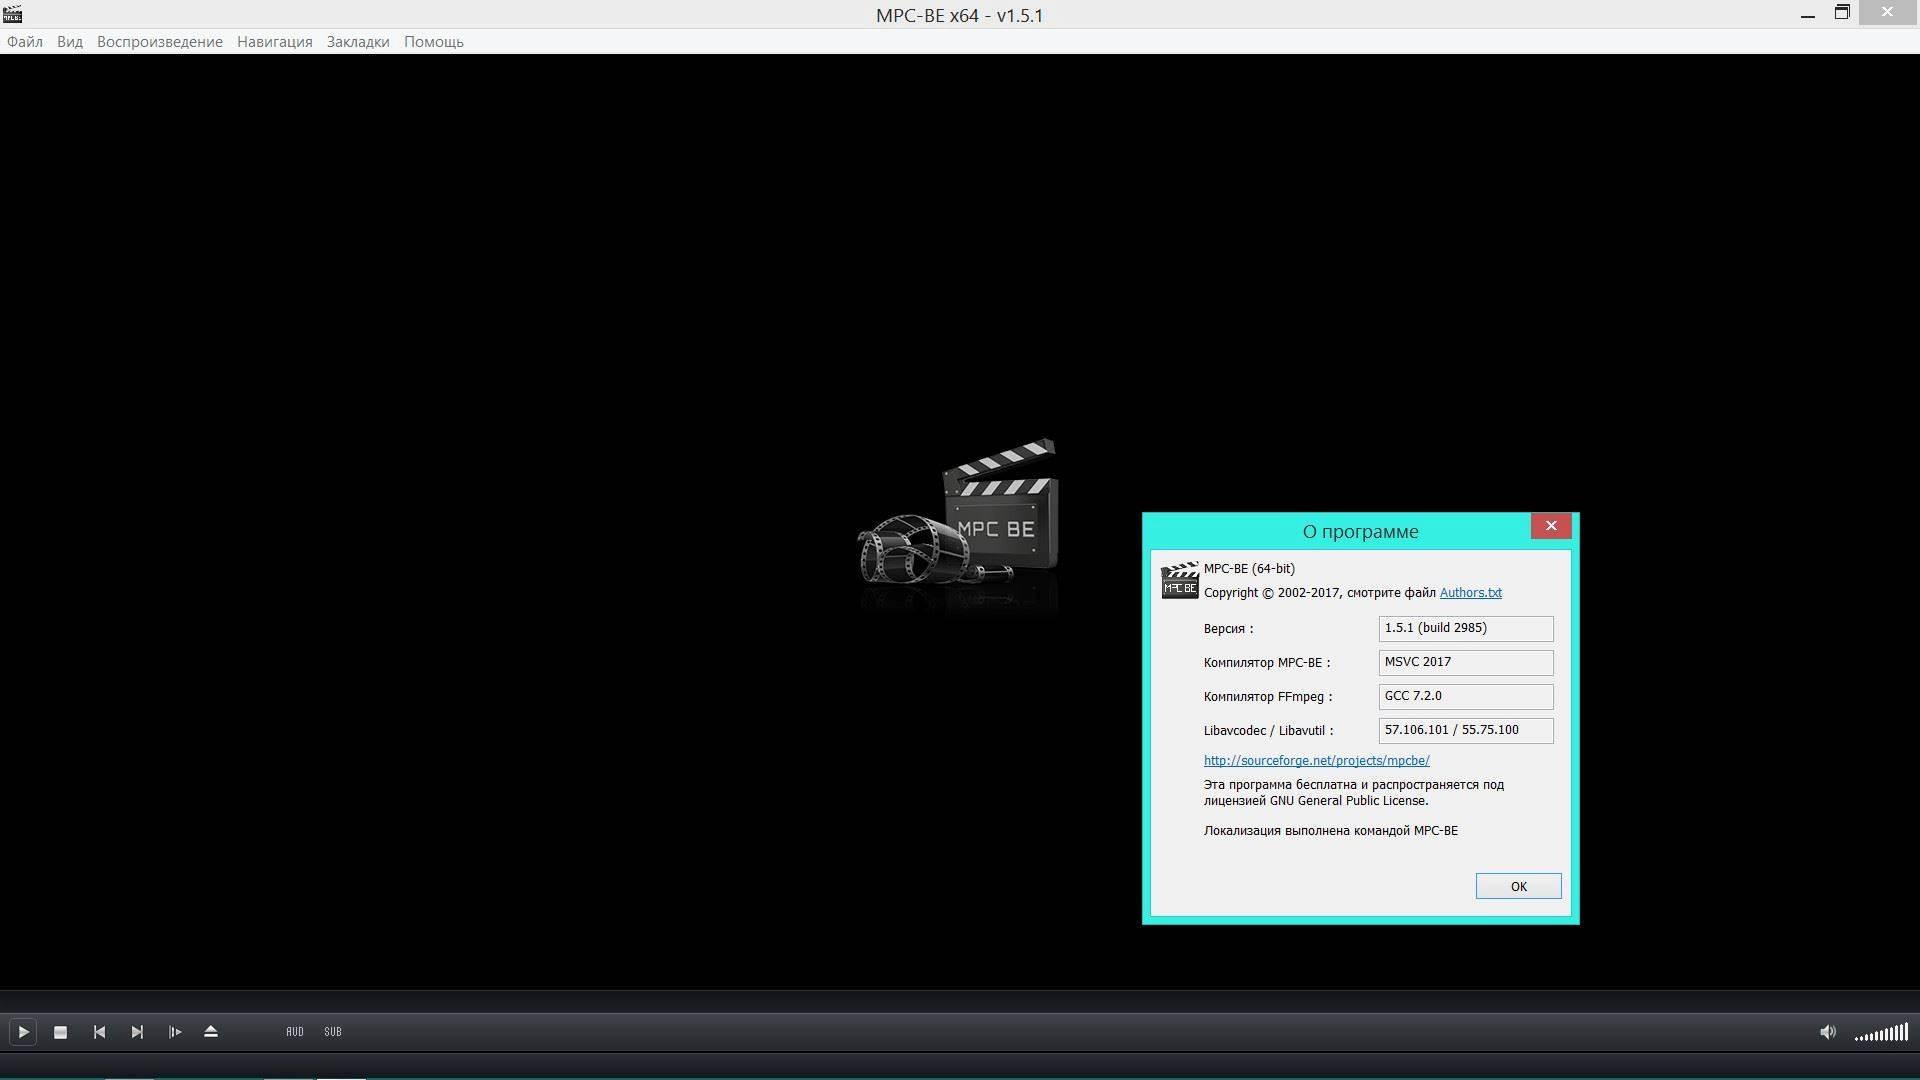Click the 'Локализация выполнена командой MPC-BE' text

pyautogui.click(x=1331, y=830)
